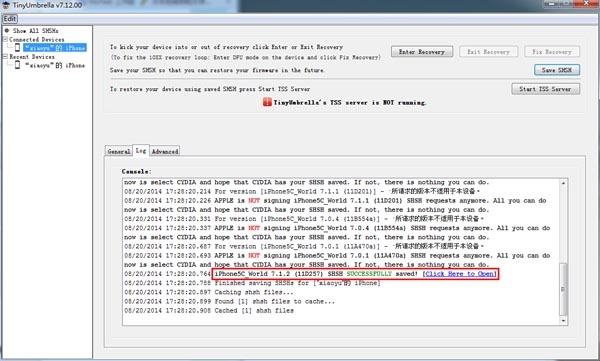Open the Click Here to Open link
600x361 pixels.
point(460,274)
